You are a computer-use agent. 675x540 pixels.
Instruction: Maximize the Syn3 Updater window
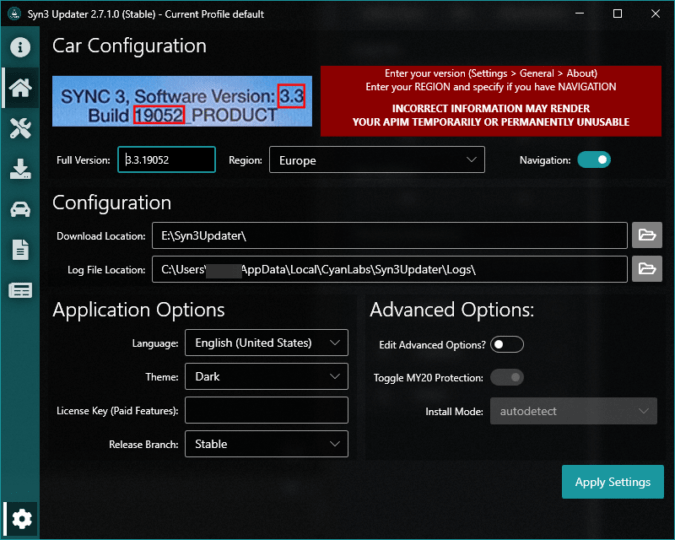(617, 14)
